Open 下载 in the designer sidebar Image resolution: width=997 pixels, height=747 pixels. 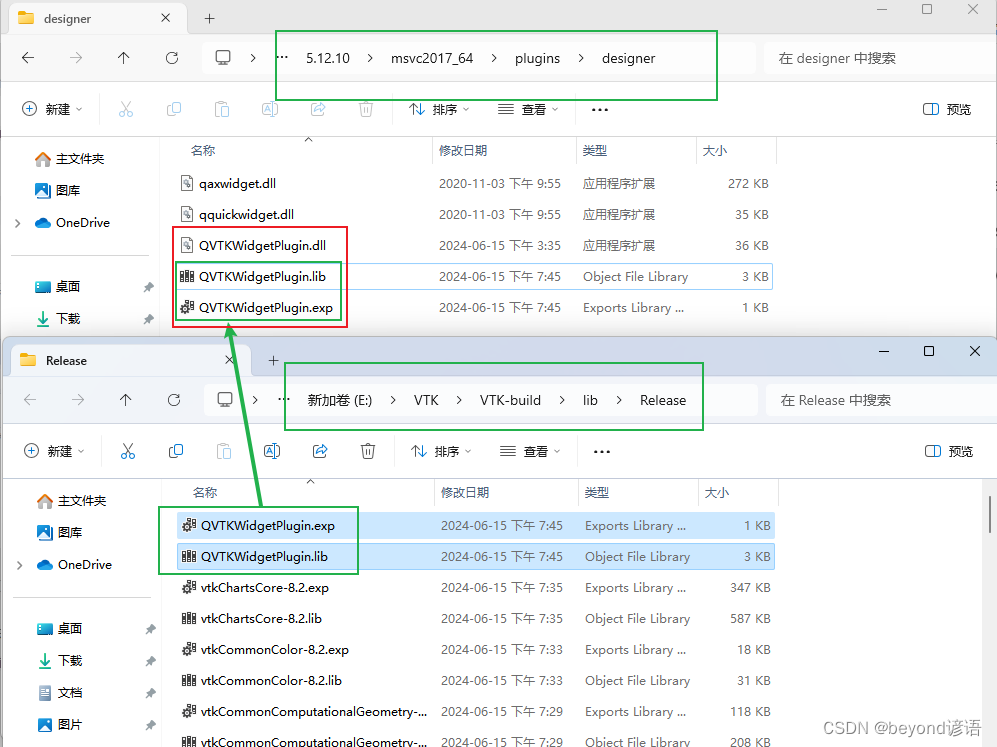click(x=57, y=319)
